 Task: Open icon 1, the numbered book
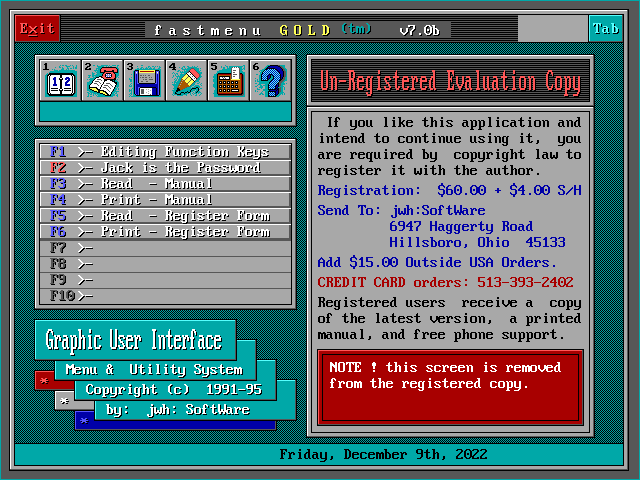[60, 80]
